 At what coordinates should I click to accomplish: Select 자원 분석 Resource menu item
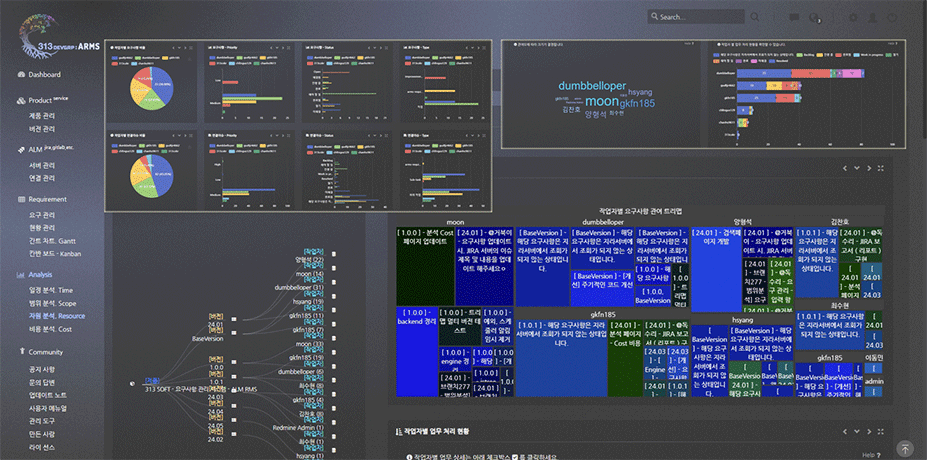56,314
